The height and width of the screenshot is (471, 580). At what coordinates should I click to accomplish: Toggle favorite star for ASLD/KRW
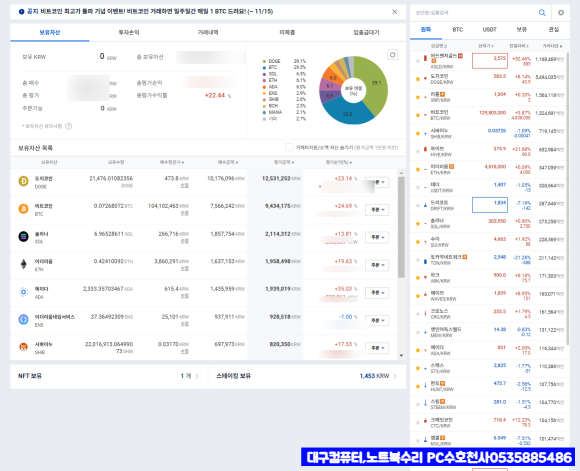coord(418,61)
